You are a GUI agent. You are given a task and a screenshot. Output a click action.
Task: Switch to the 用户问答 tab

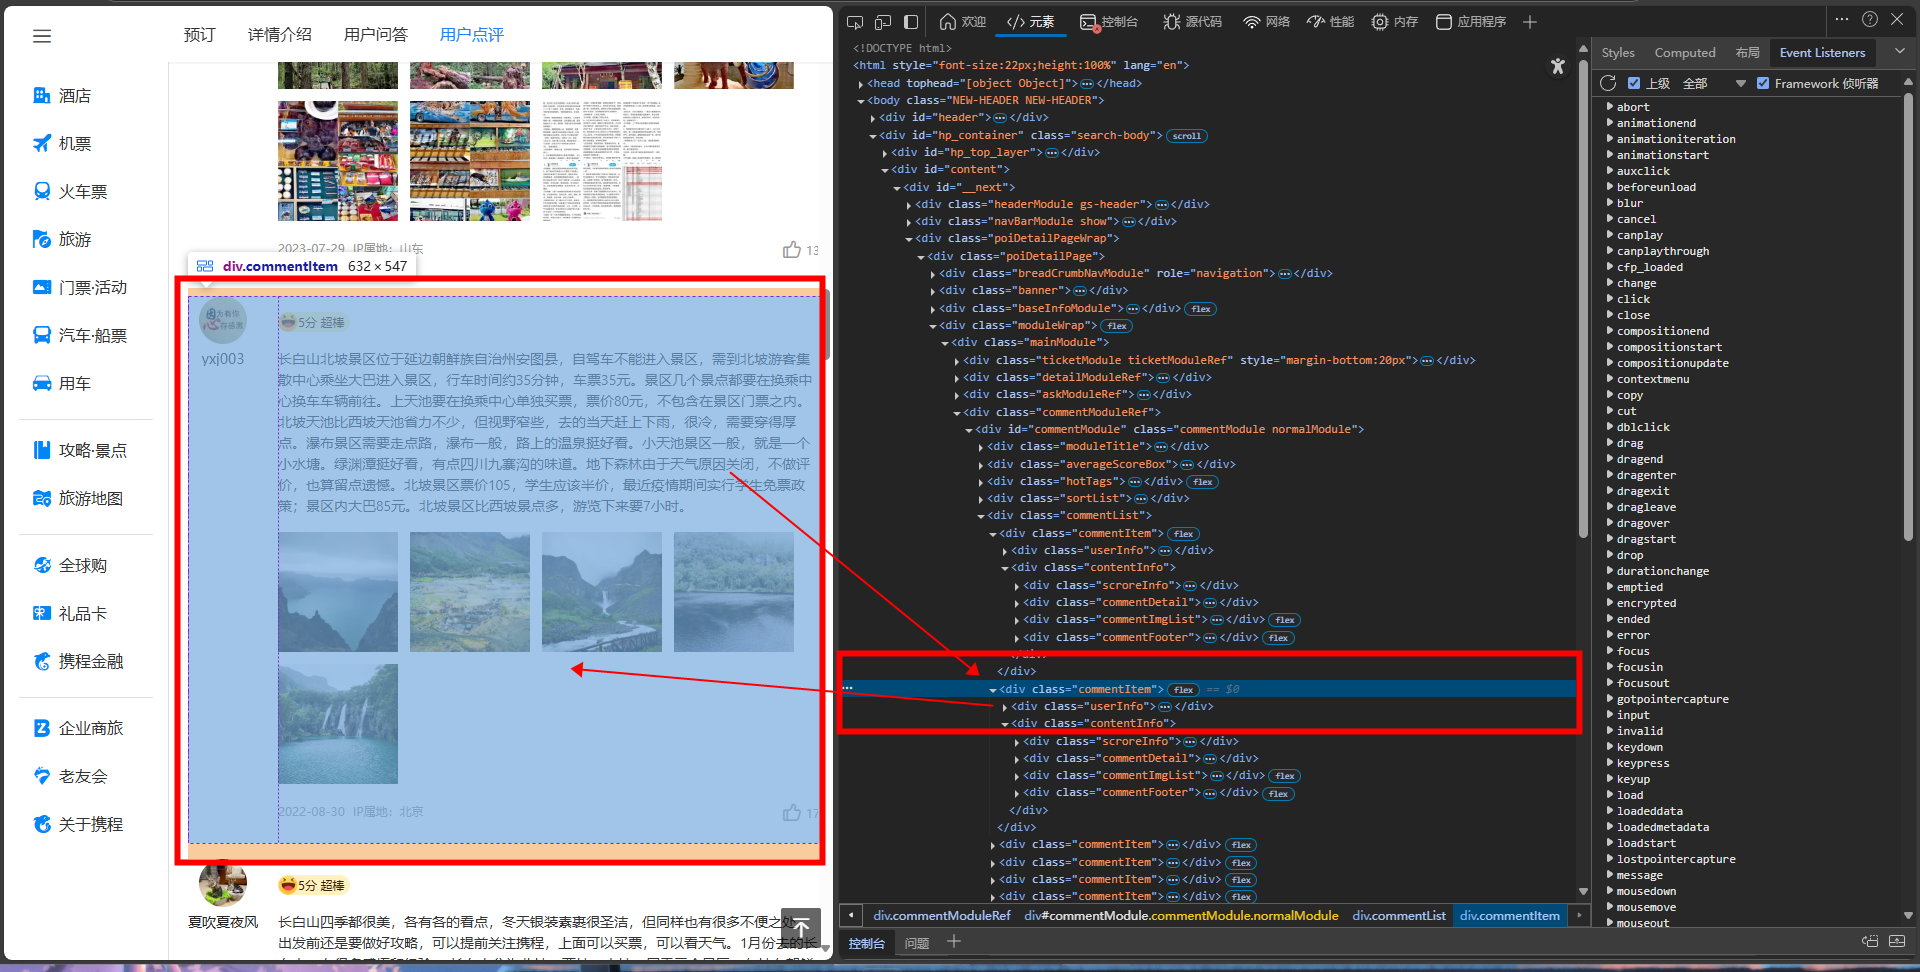376,35
